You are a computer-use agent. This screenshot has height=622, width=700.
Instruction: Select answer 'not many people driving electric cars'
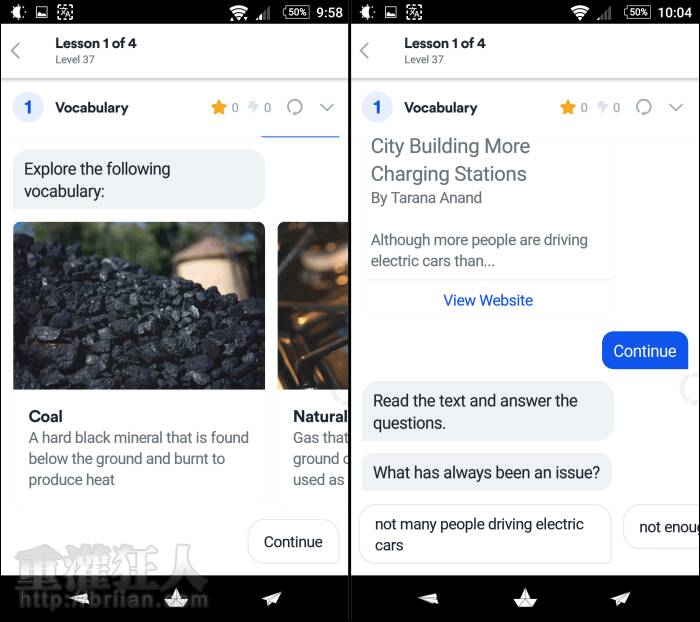485,534
